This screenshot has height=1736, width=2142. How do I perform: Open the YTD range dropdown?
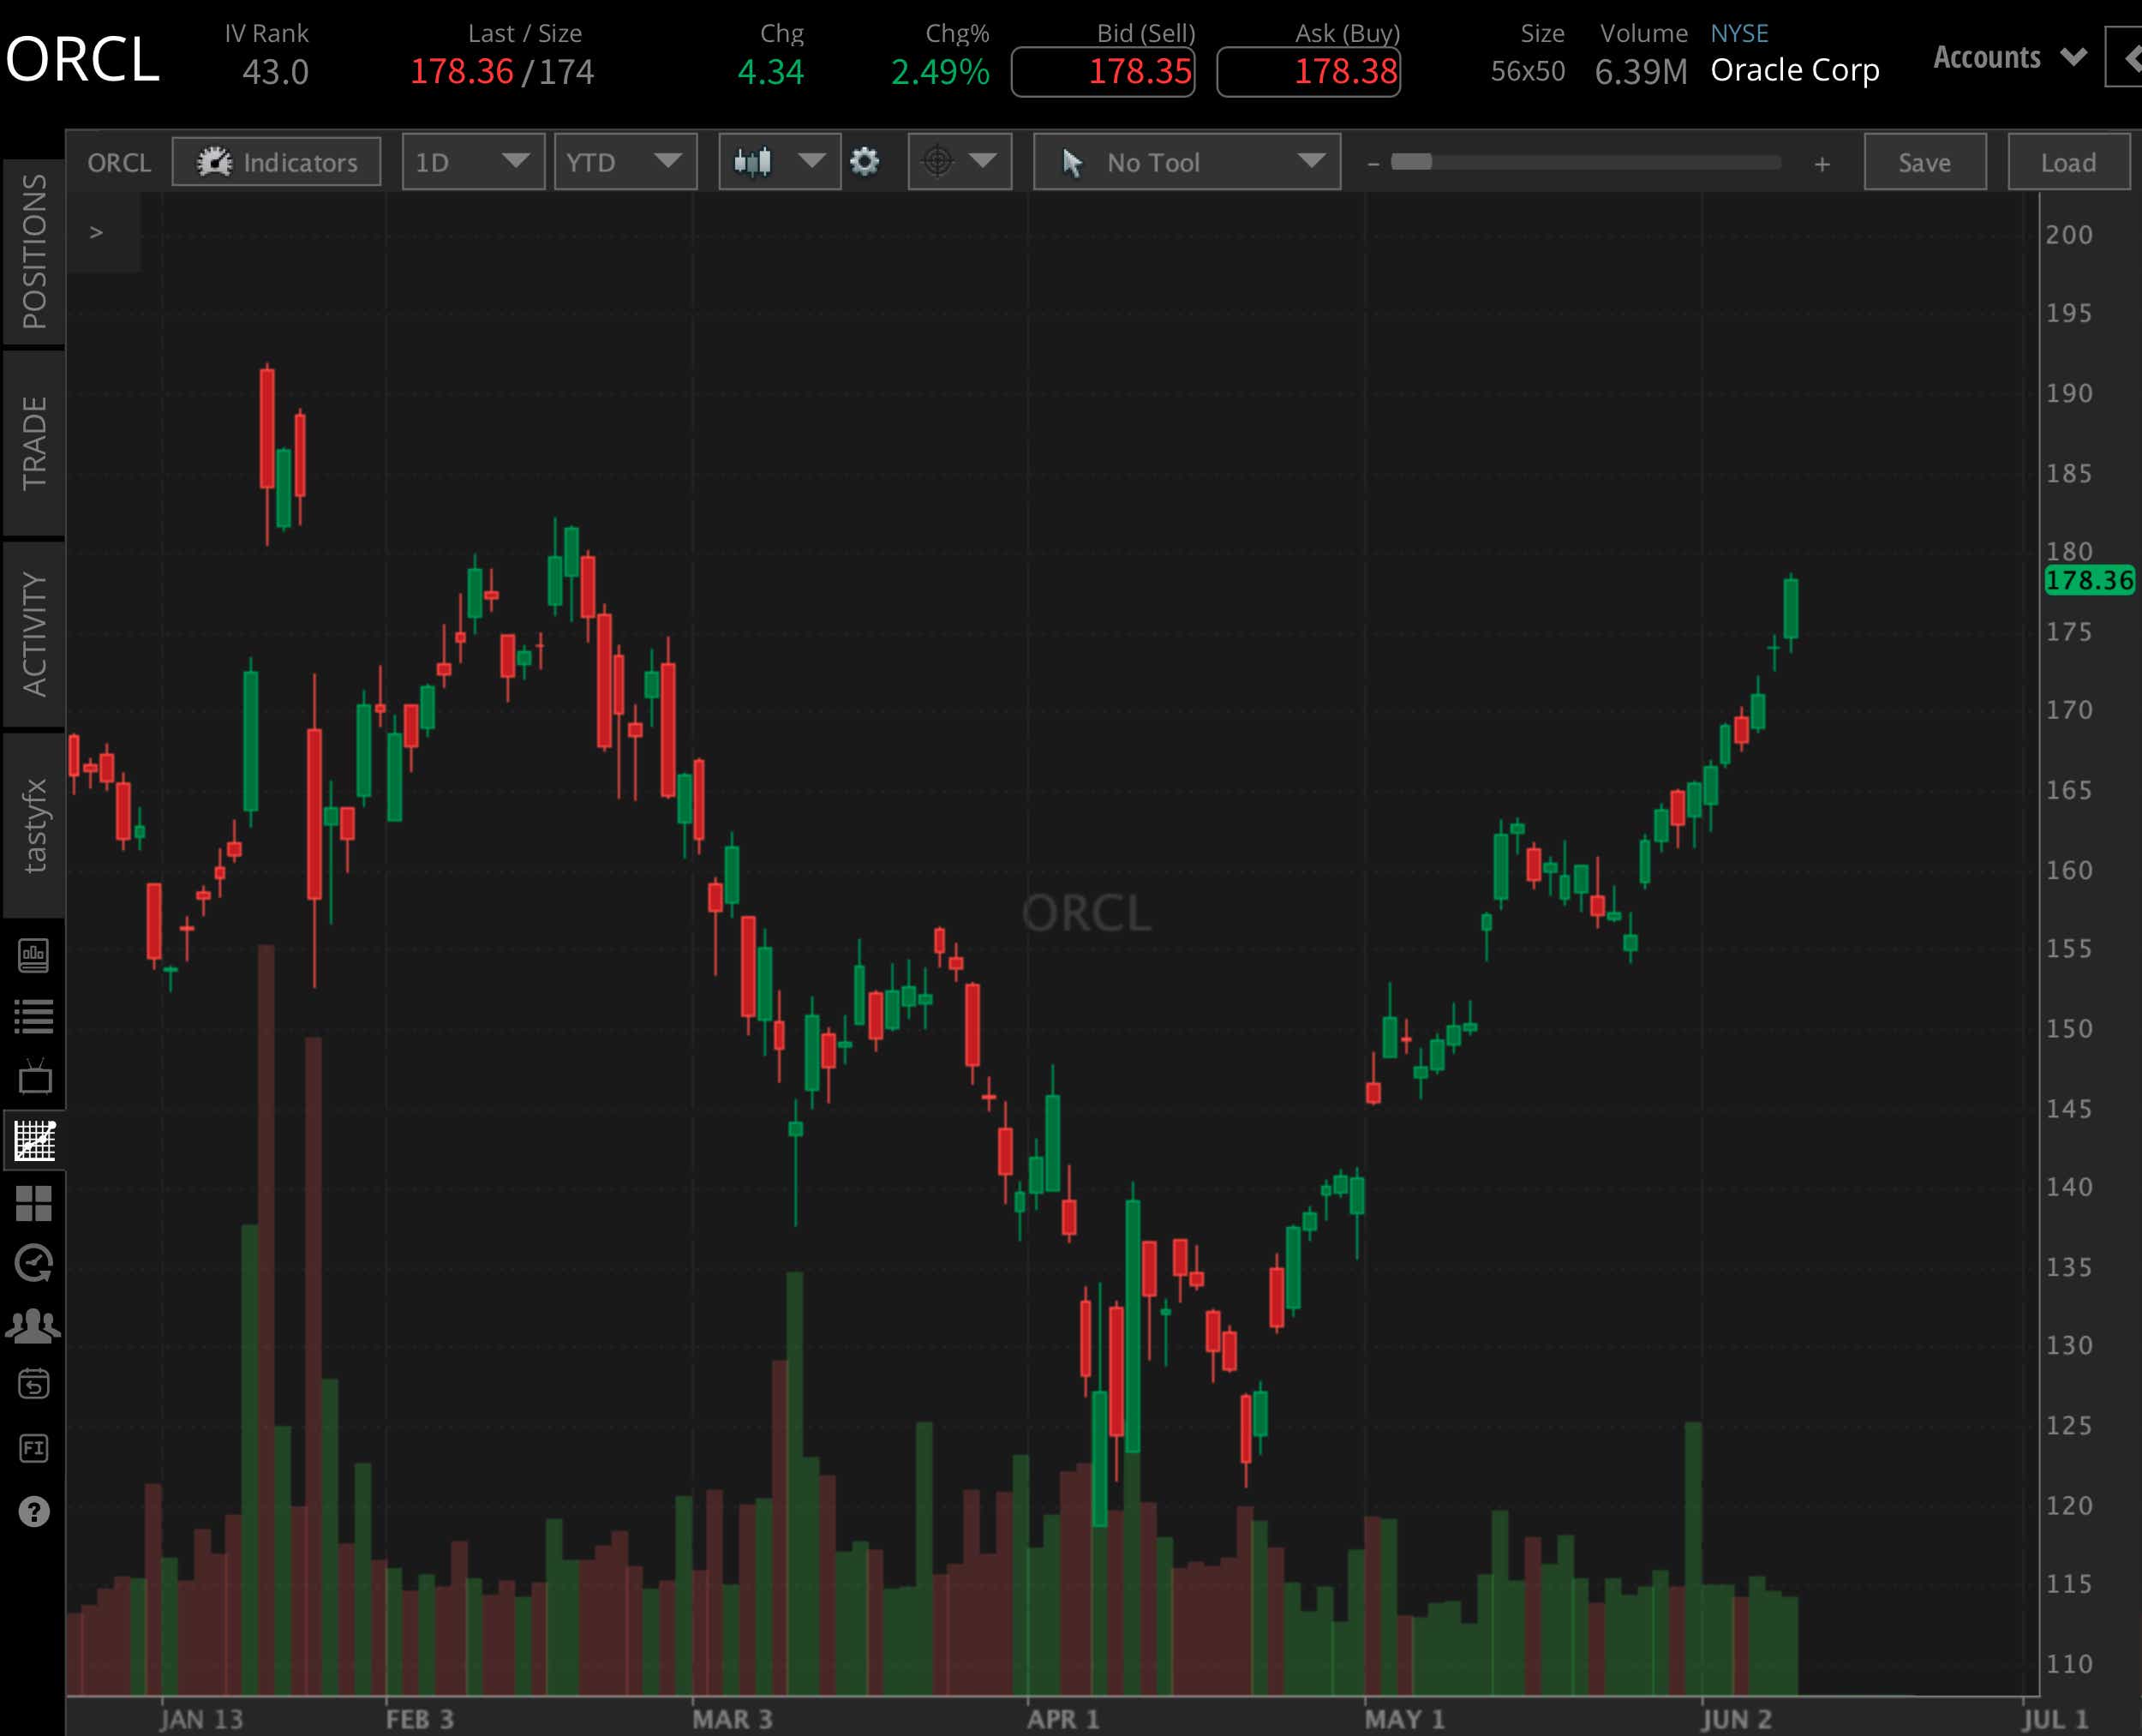[625, 162]
